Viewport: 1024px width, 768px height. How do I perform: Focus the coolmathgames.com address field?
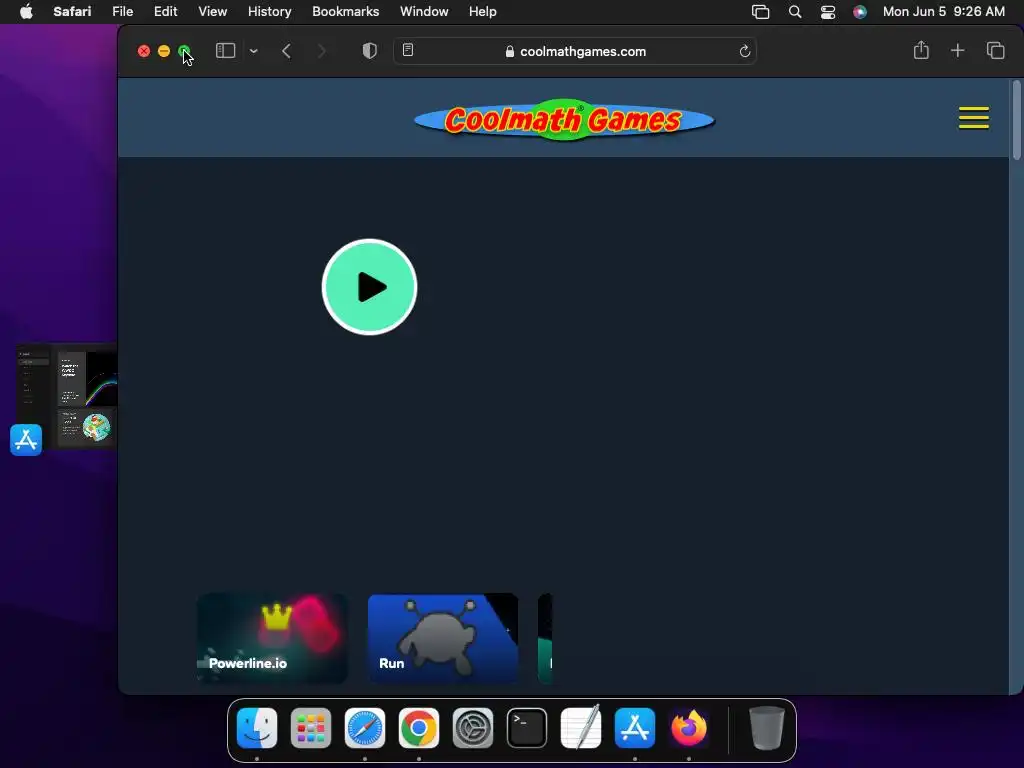point(575,51)
